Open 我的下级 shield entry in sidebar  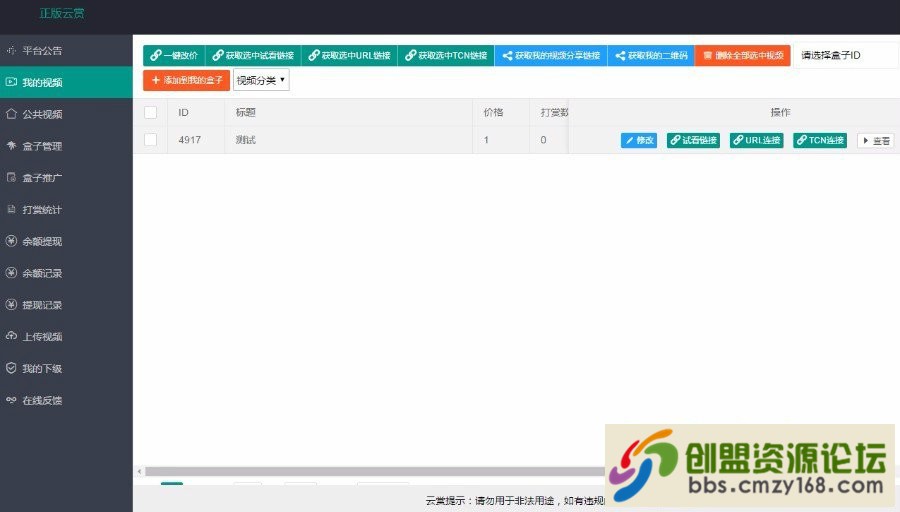coord(66,369)
